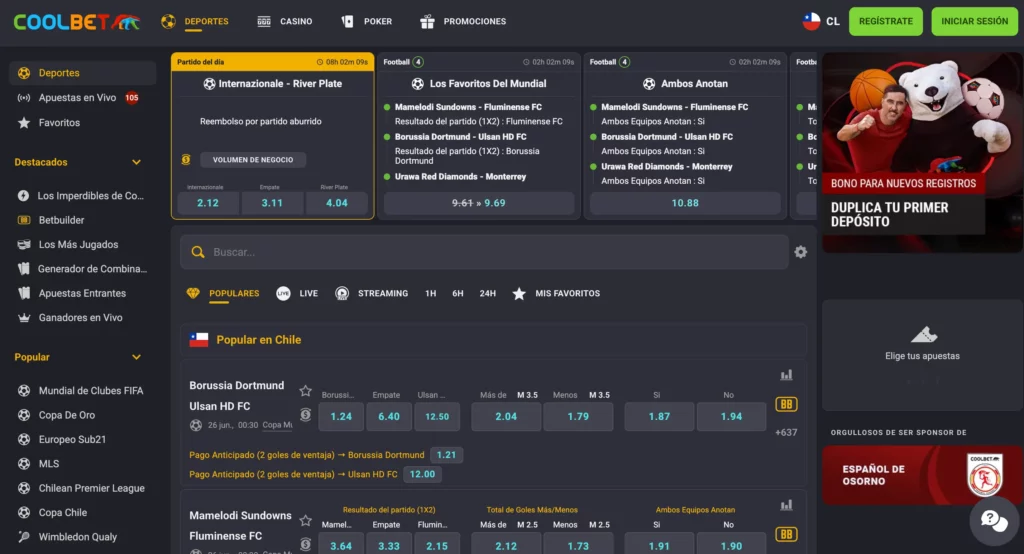
Task: Filter events by 24H
Action: click(487, 294)
